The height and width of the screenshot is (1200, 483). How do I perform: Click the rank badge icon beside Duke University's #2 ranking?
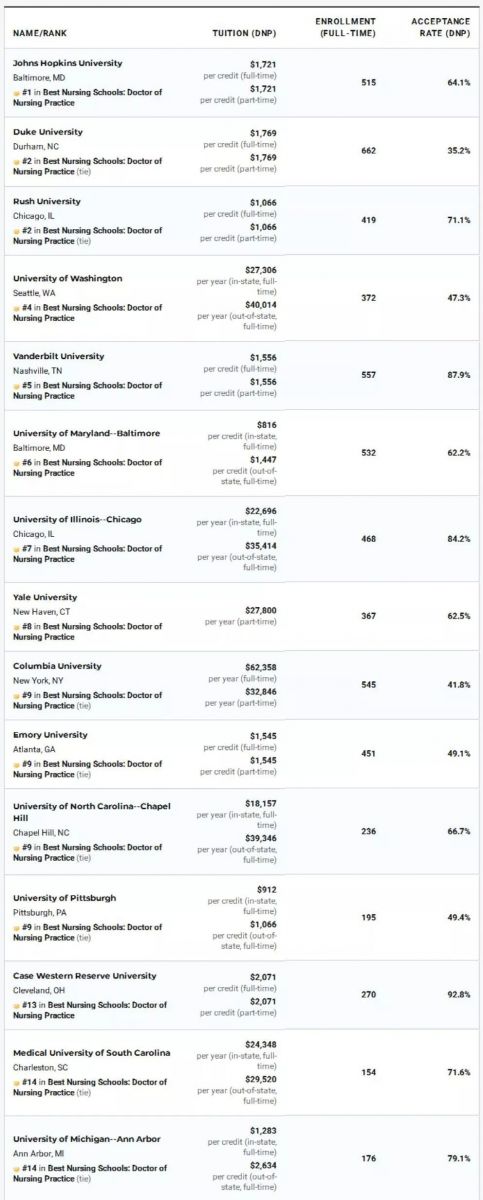click(16, 161)
